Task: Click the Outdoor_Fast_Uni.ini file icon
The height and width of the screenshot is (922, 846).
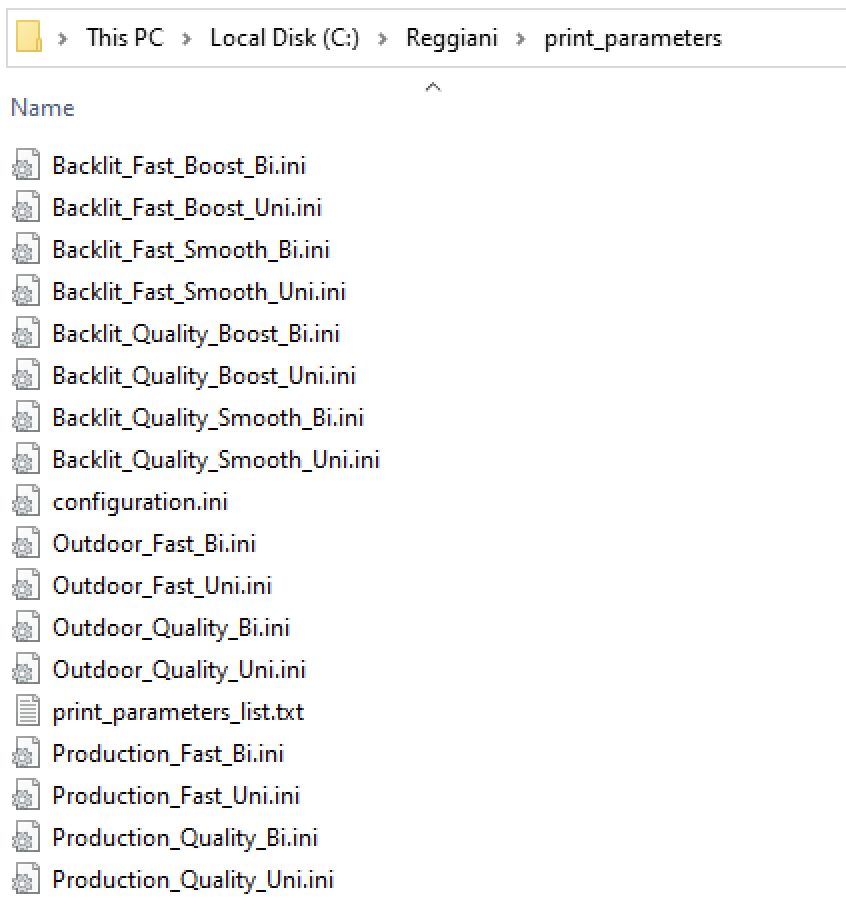Action: click(26, 586)
